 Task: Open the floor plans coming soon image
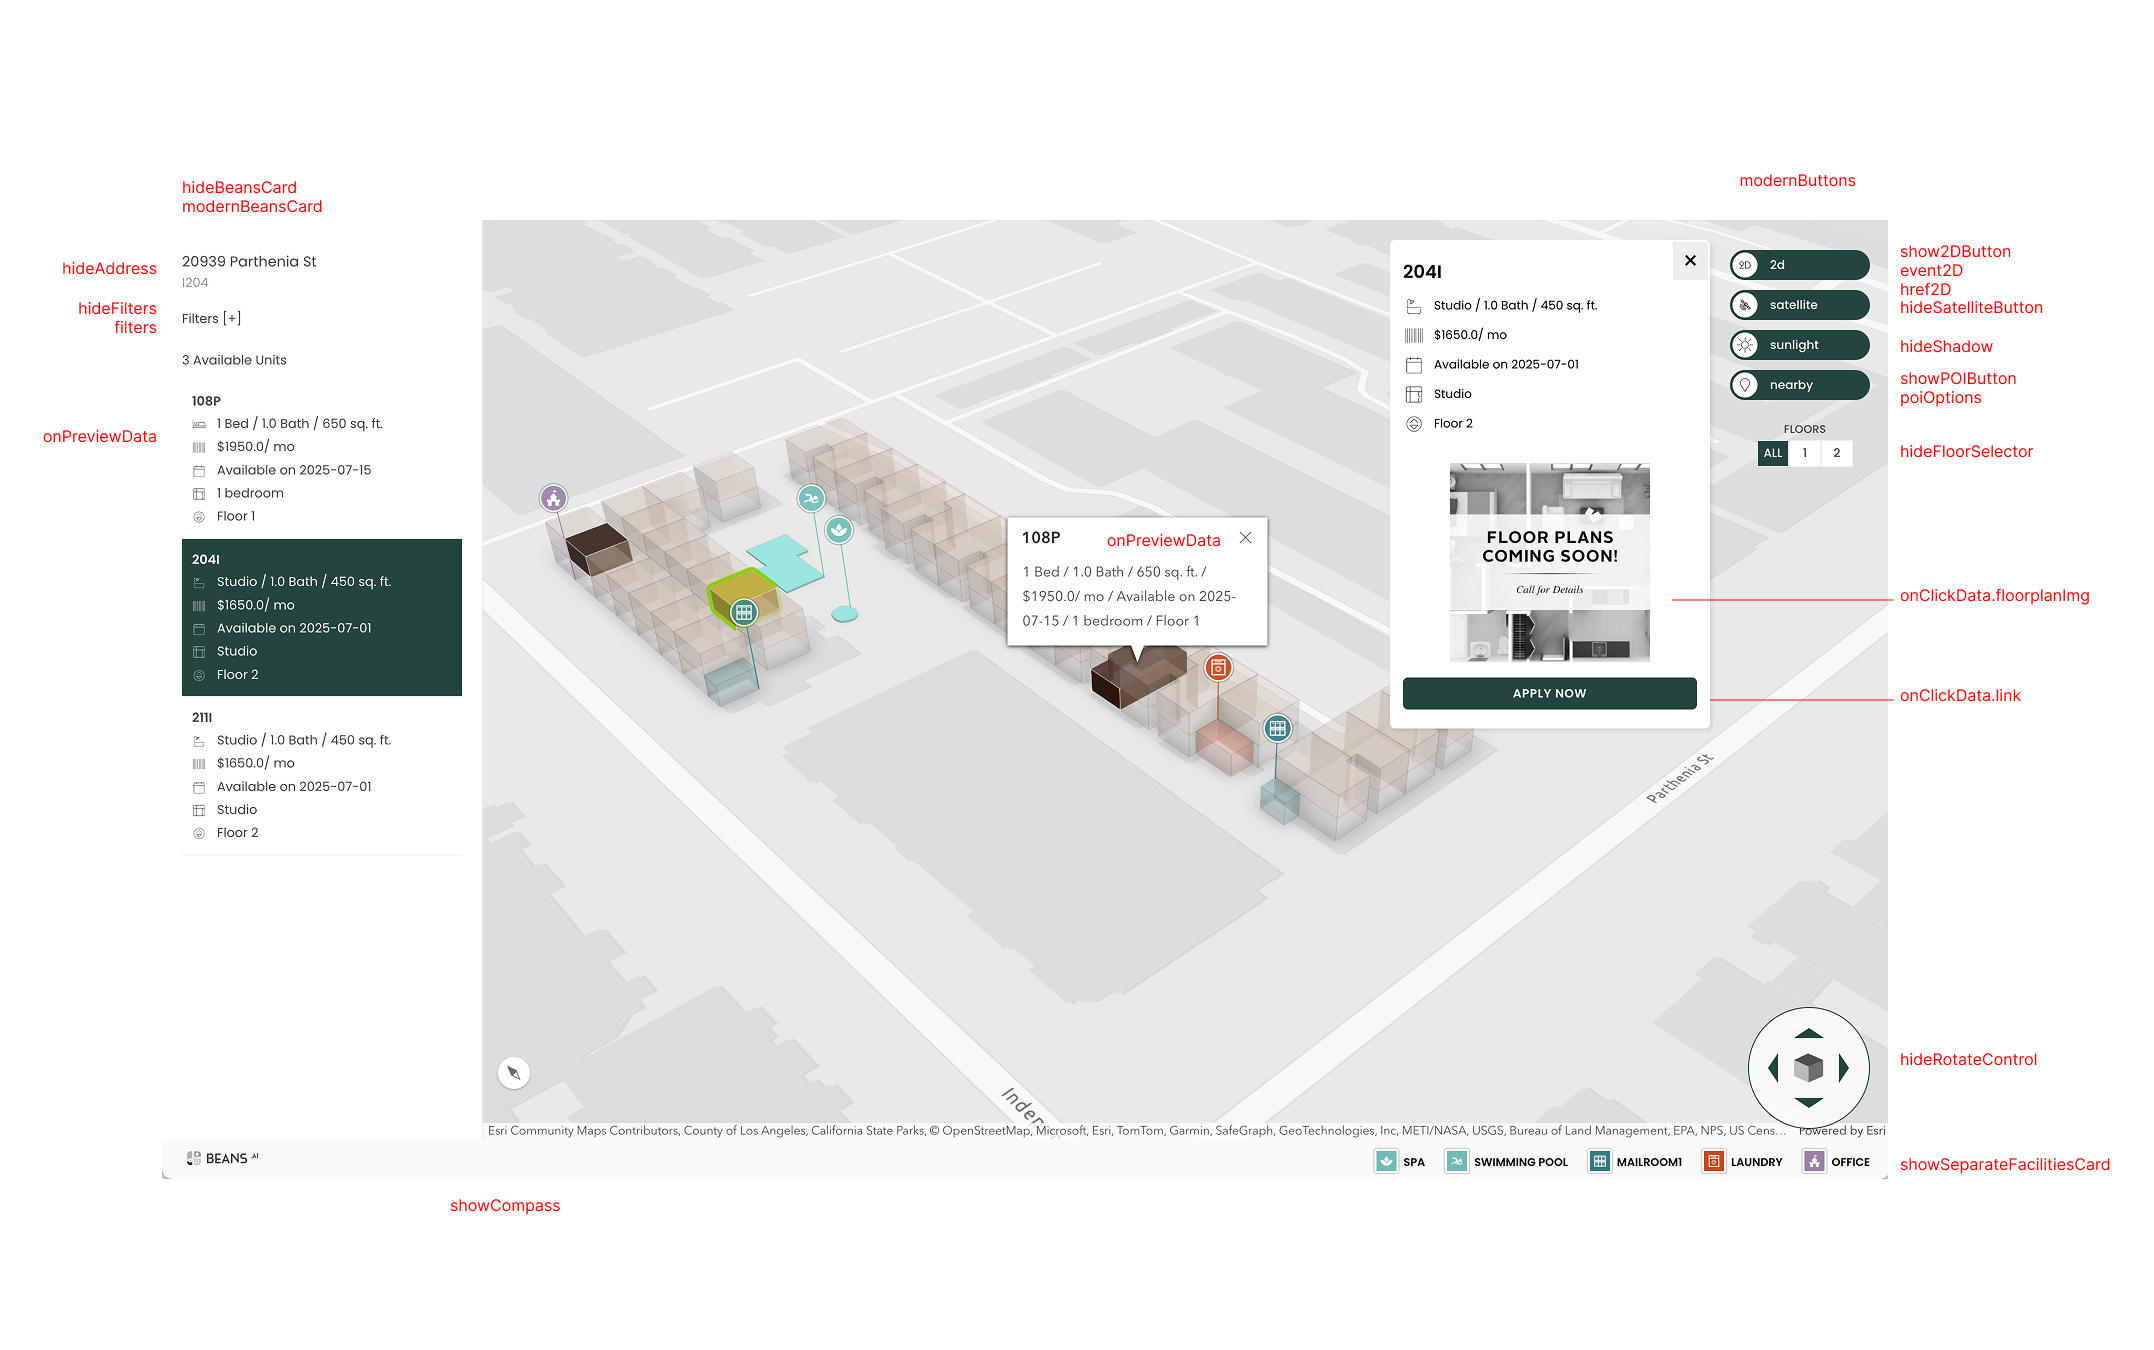pyautogui.click(x=1549, y=562)
